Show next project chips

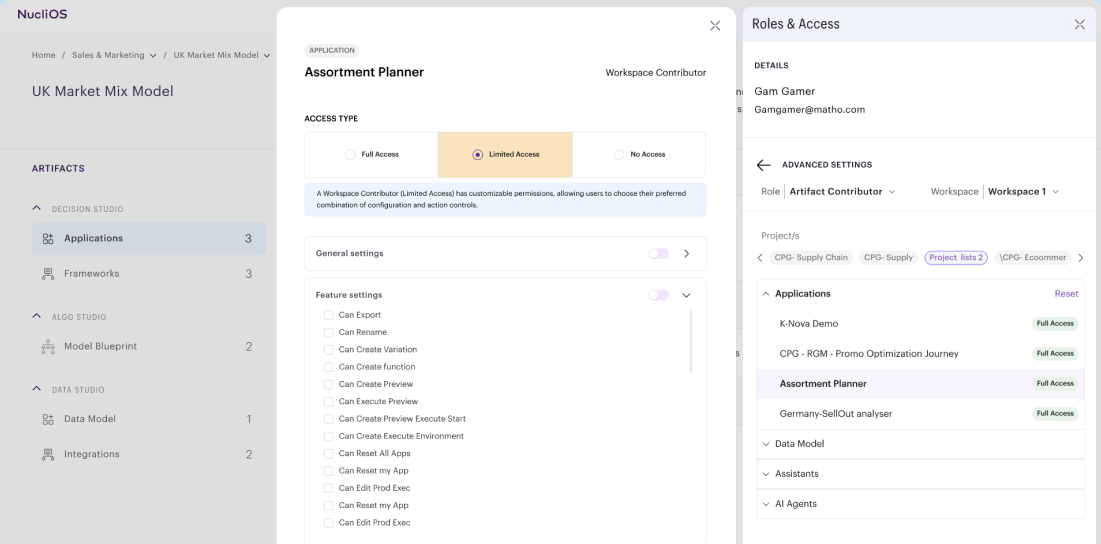coord(1081,258)
